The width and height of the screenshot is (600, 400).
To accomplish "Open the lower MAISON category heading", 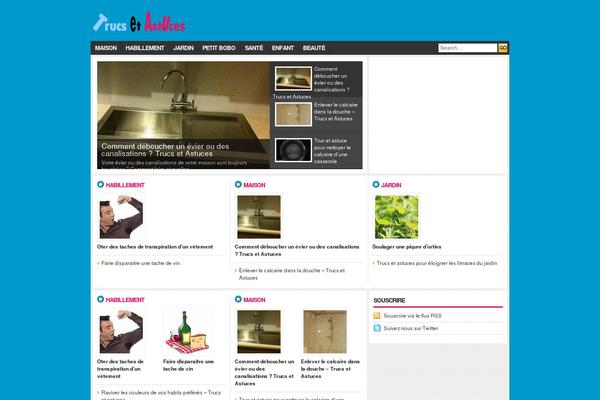I will pos(254,300).
